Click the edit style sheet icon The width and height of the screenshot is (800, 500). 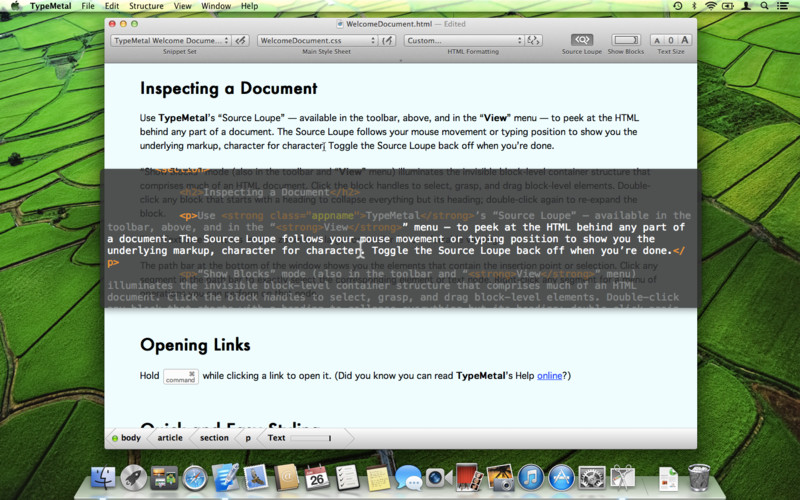click(388, 40)
